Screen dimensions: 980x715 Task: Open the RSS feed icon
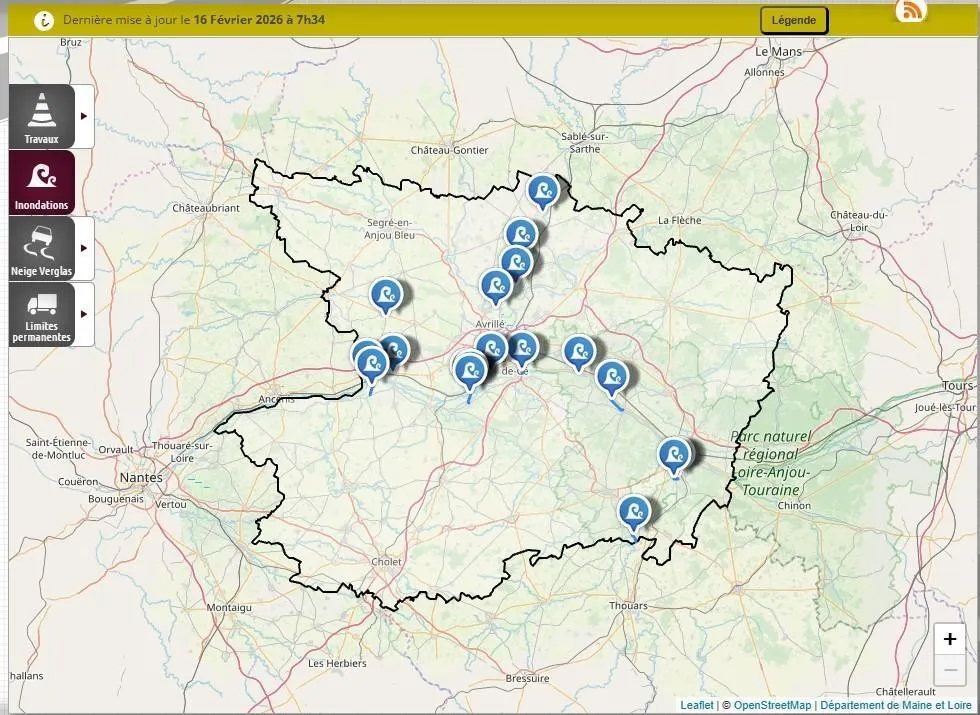[911, 11]
